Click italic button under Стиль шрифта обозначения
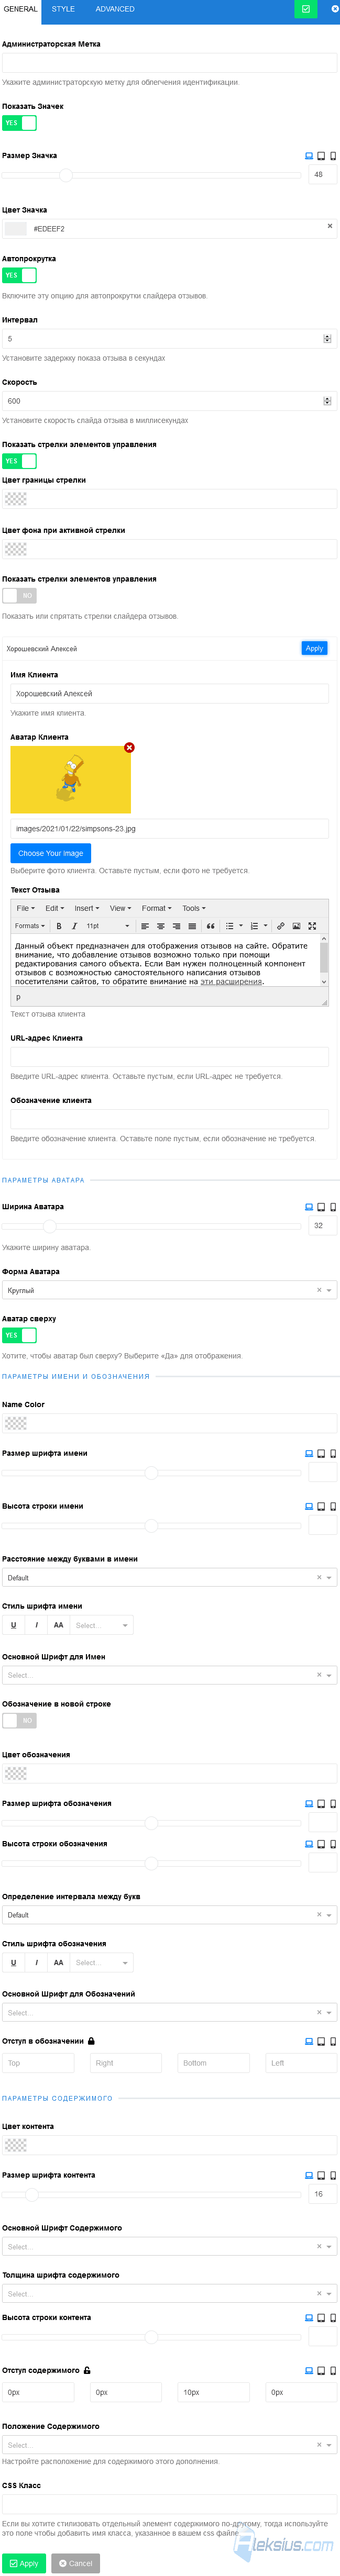The width and height of the screenshot is (340, 2576). [x=36, y=1962]
